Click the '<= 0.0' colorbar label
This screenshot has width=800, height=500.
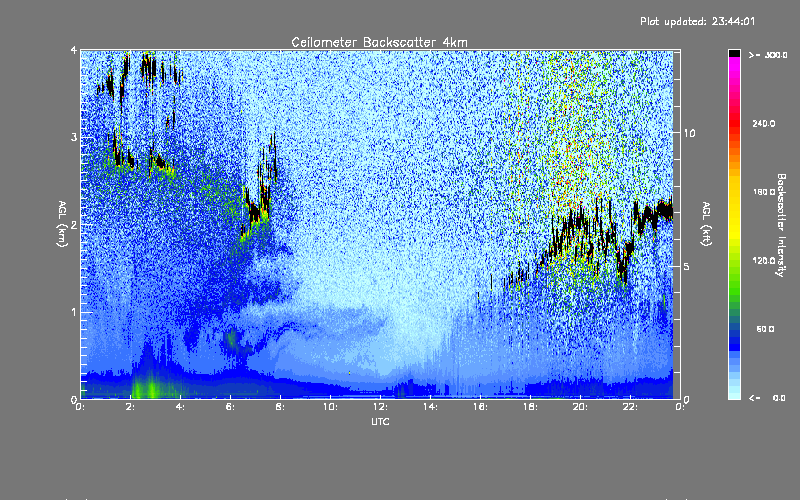point(768,398)
